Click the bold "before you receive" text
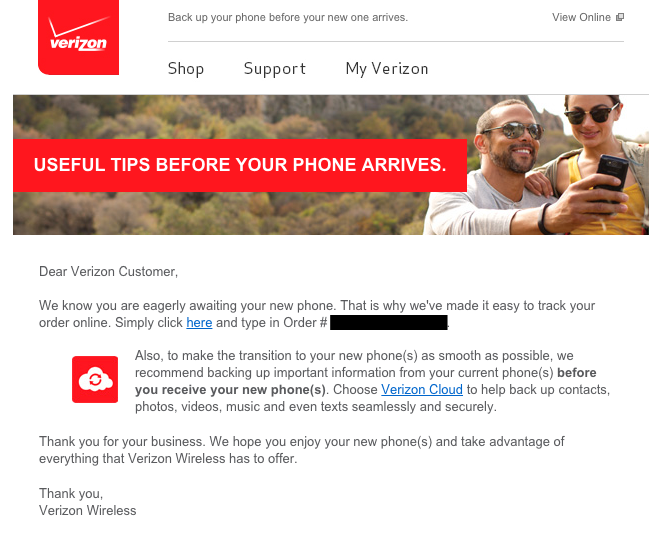 pos(366,381)
